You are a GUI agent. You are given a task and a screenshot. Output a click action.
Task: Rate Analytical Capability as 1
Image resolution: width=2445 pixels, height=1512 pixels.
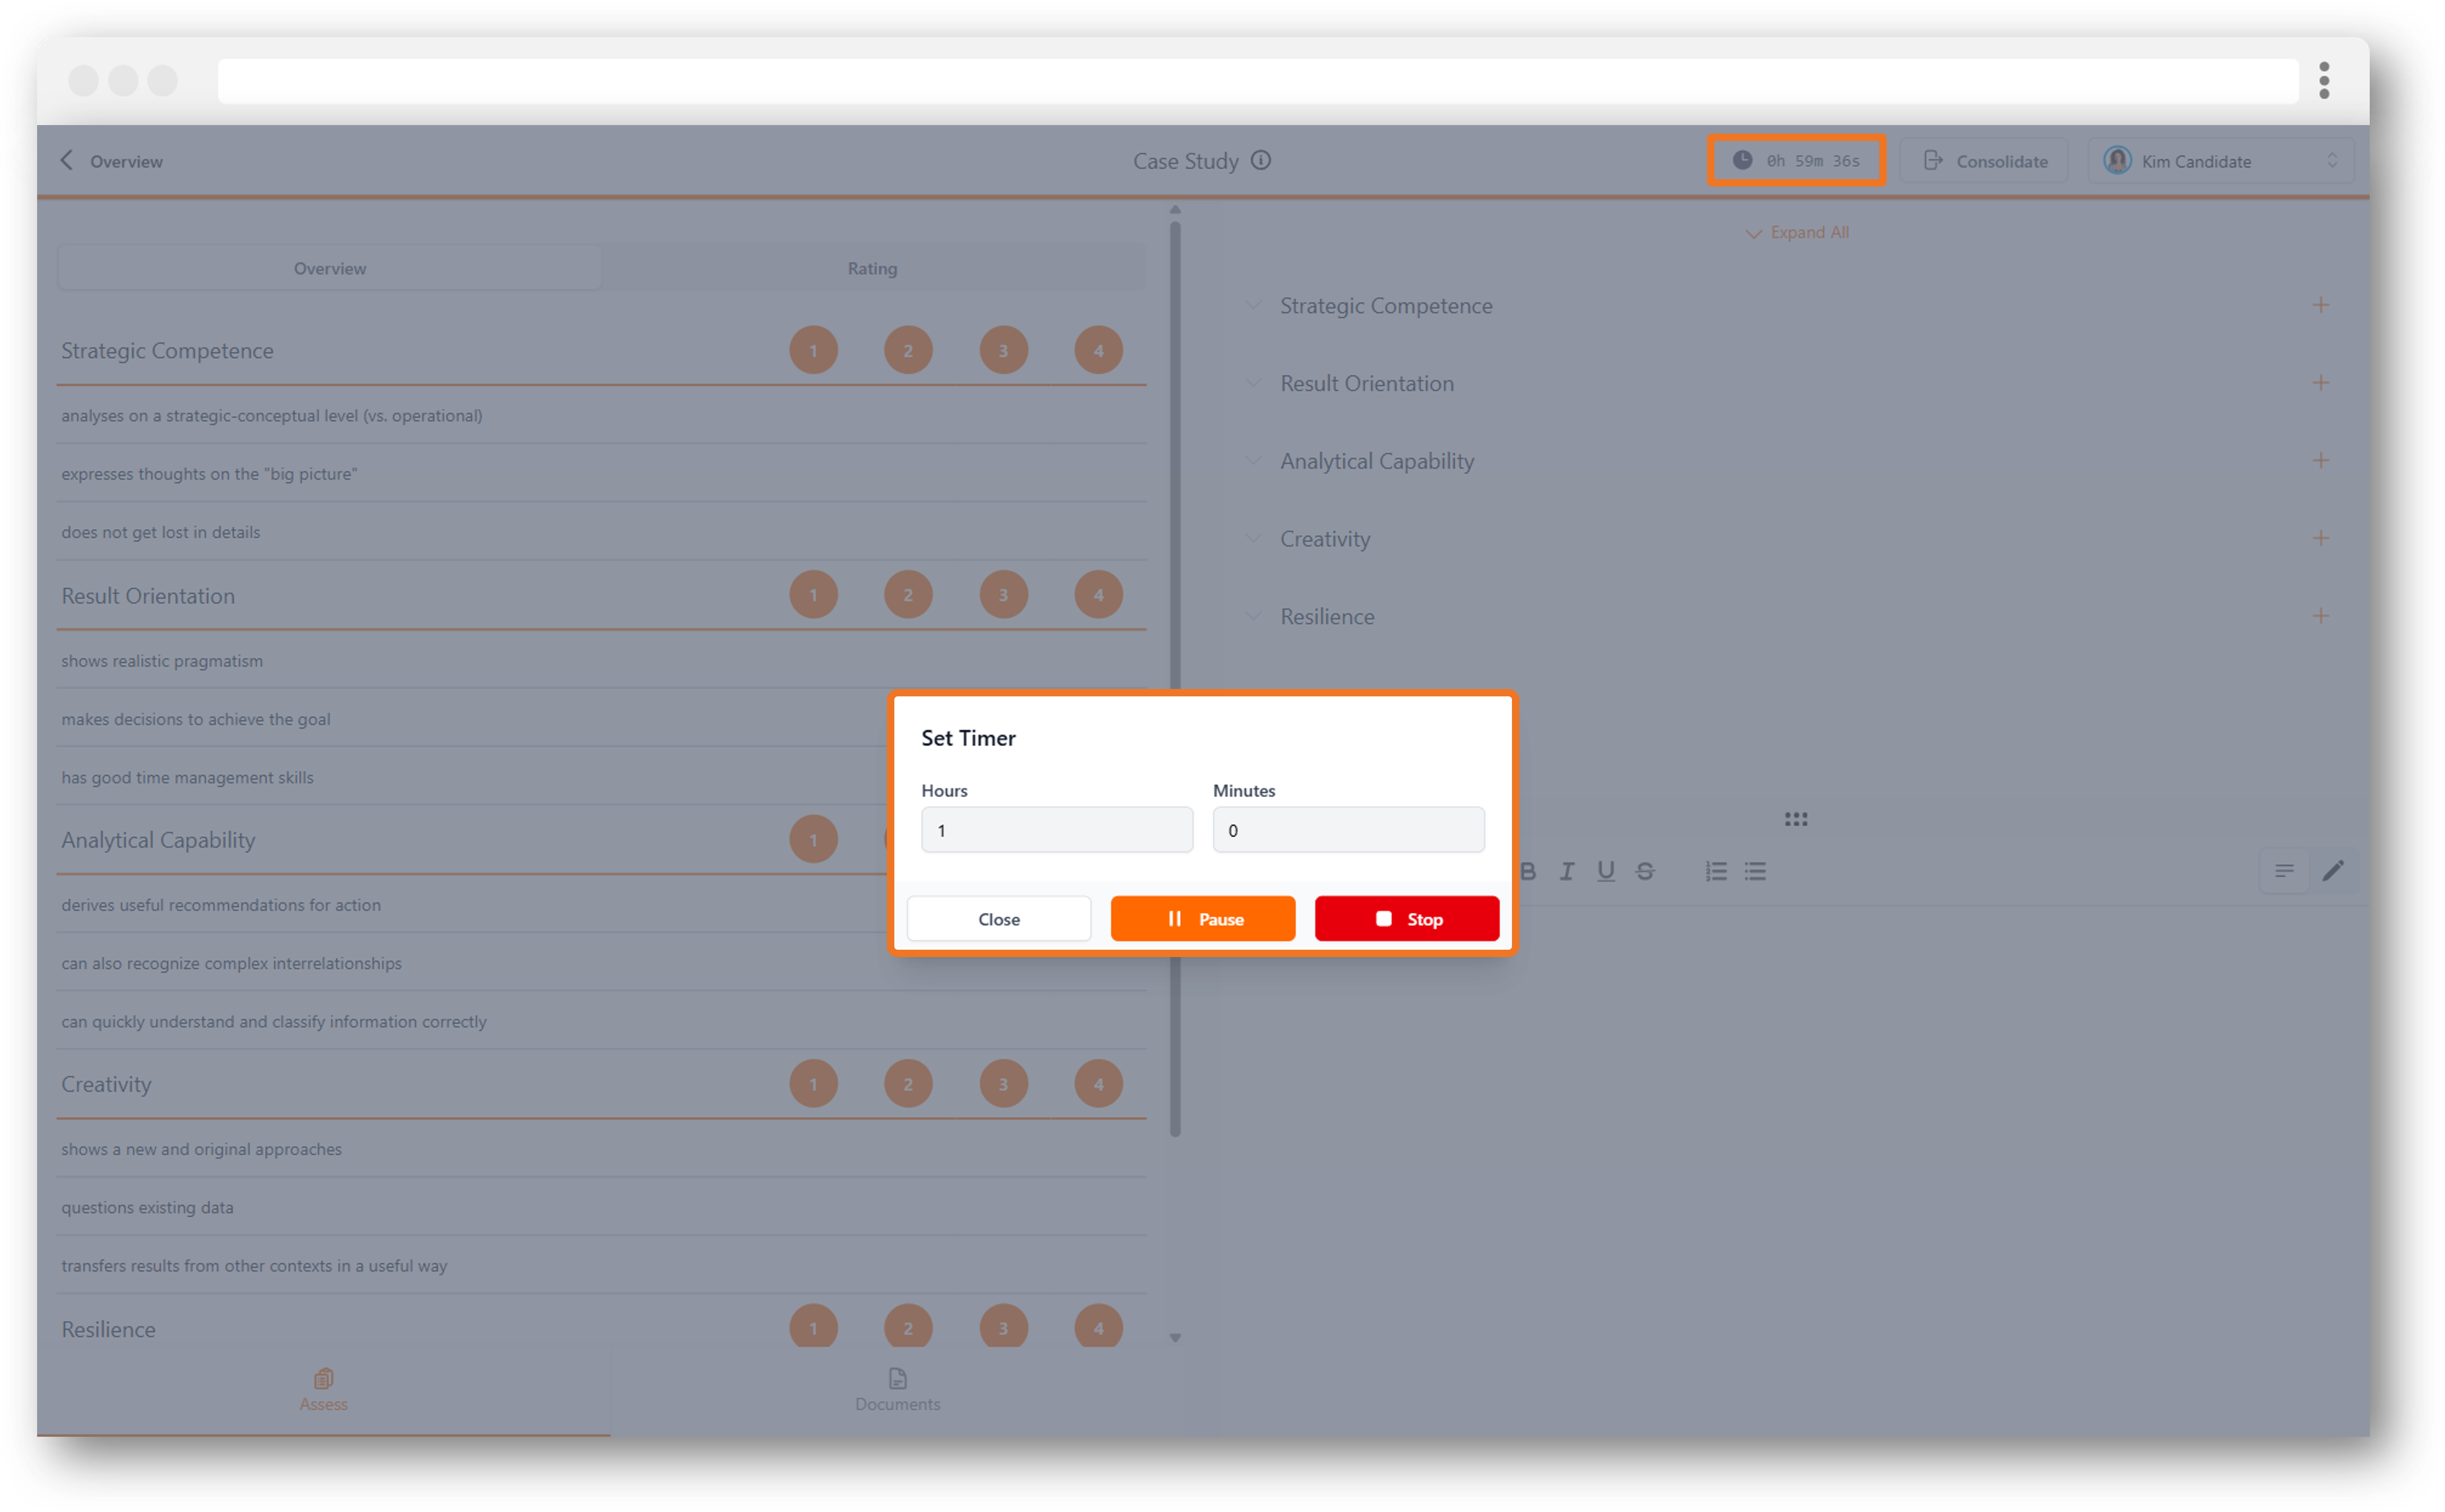coord(813,839)
